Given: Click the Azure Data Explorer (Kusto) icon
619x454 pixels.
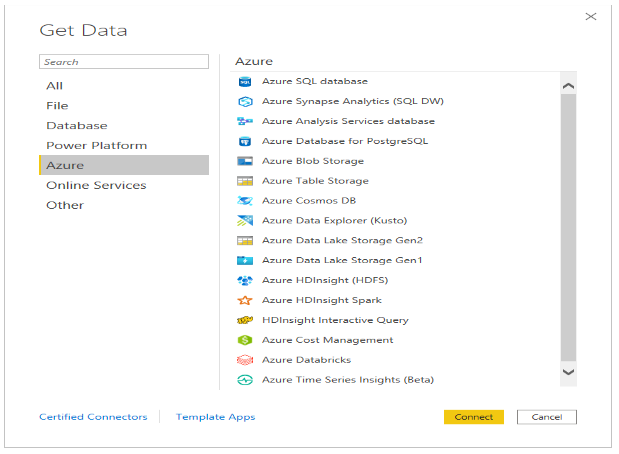Looking at the screenshot, I should pyautogui.click(x=244, y=221).
